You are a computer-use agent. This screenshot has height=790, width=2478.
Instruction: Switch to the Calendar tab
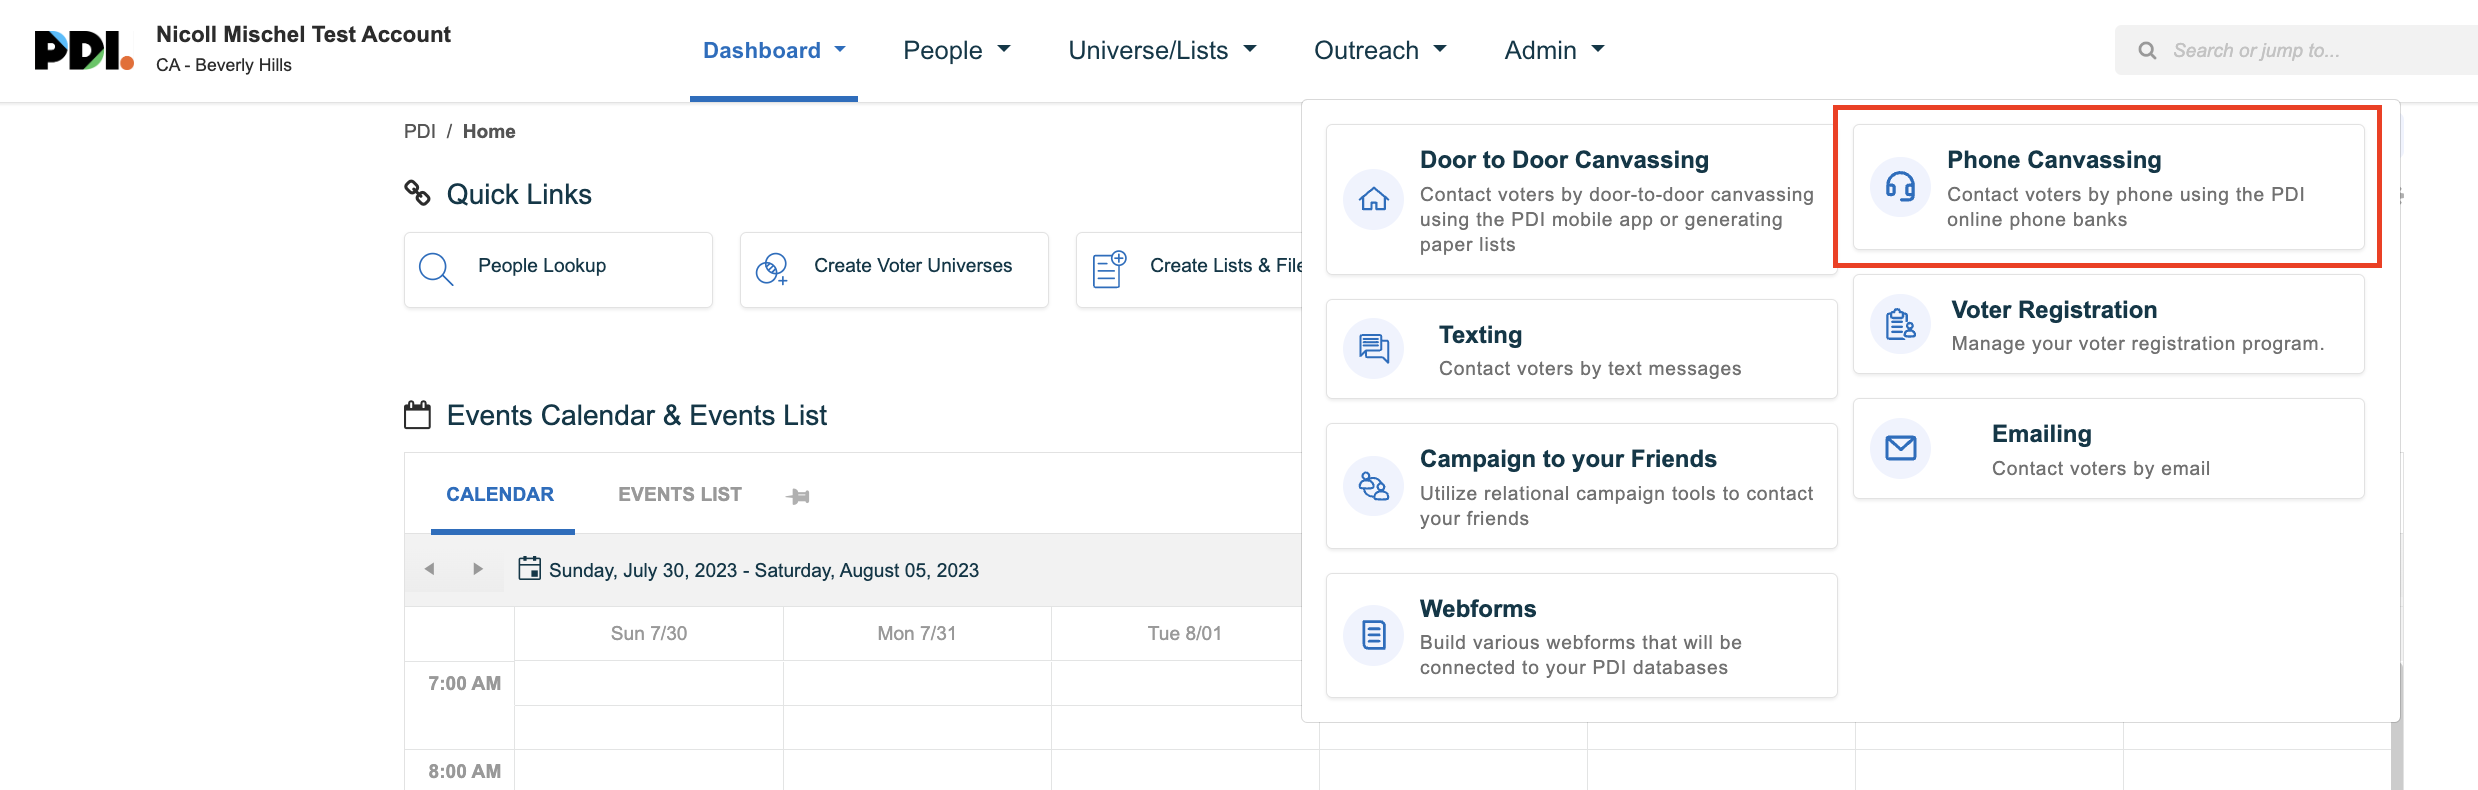tap(500, 495)
